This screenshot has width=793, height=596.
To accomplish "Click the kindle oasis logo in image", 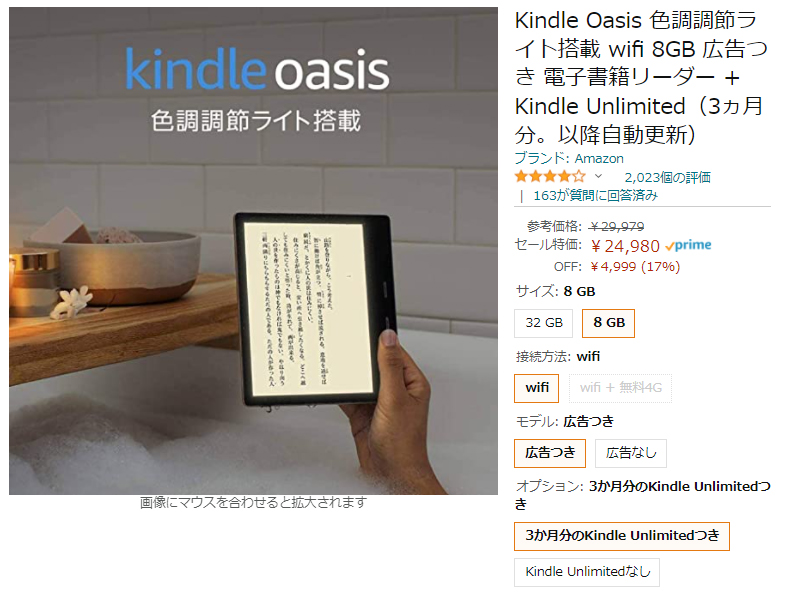I will [257, 69].
